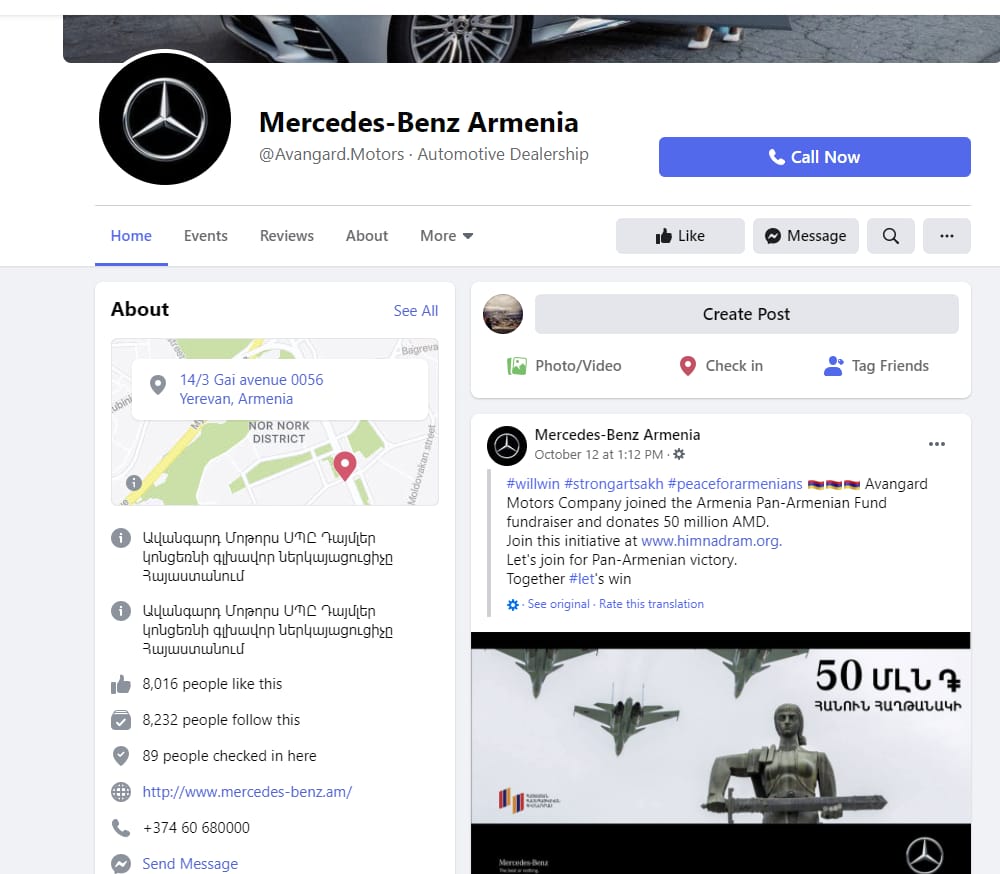This screenshot has height=874, width=1000.
Task: Open the mercedes-benz.am website link
Action: click(247, 792)
